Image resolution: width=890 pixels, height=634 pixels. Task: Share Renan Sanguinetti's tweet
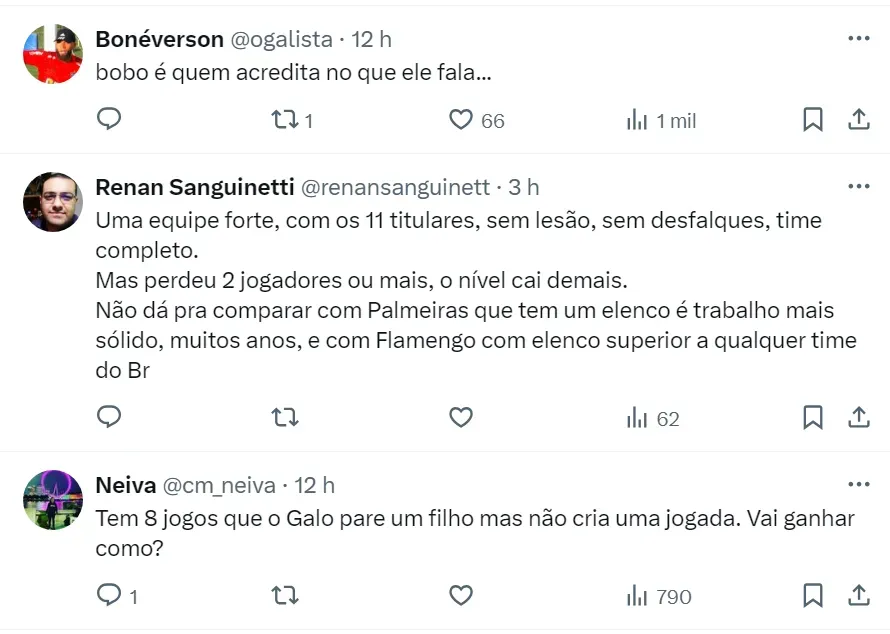pos(858,417)
